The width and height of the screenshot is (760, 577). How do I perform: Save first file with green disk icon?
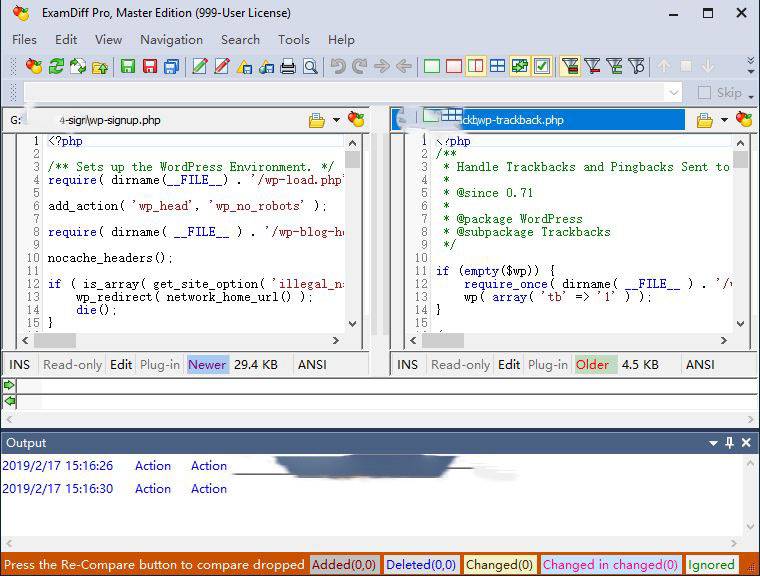tap(127, 66)
